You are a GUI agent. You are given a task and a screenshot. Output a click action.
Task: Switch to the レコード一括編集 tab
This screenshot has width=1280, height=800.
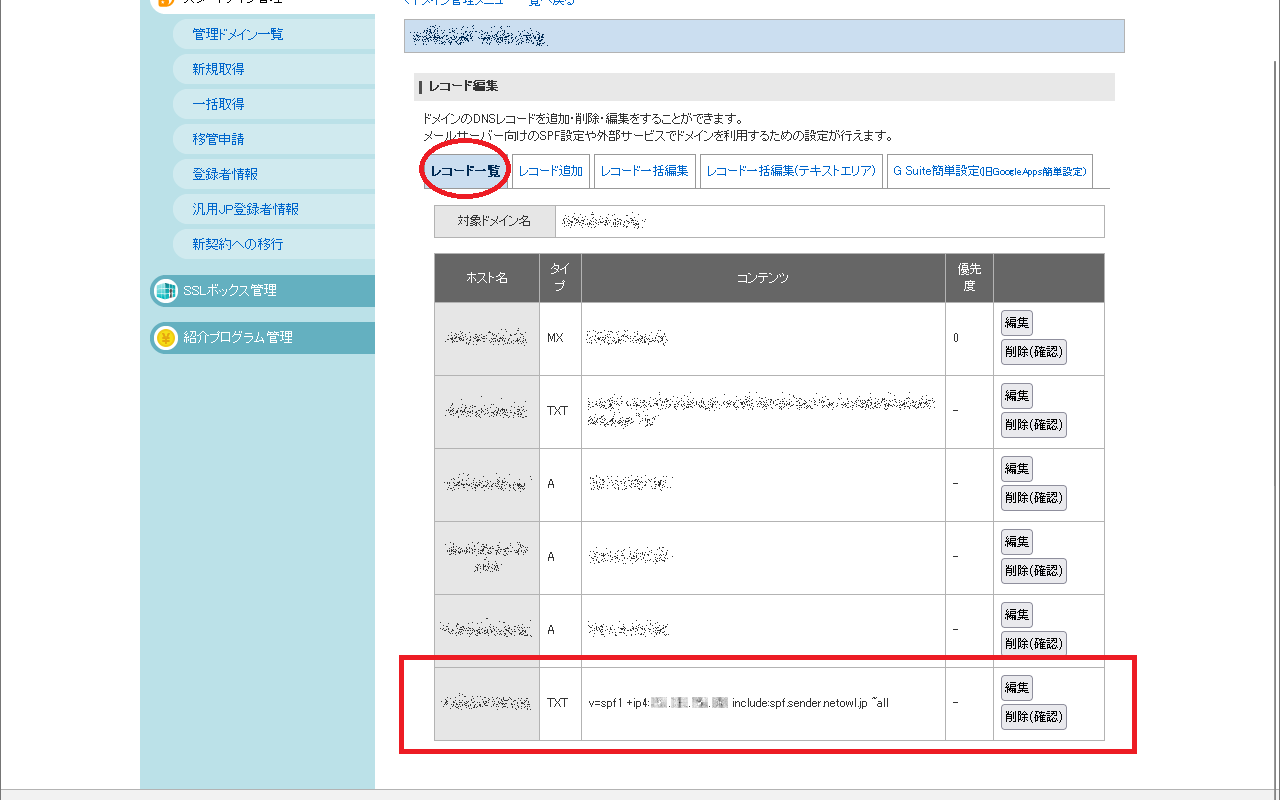click(644, 171)
